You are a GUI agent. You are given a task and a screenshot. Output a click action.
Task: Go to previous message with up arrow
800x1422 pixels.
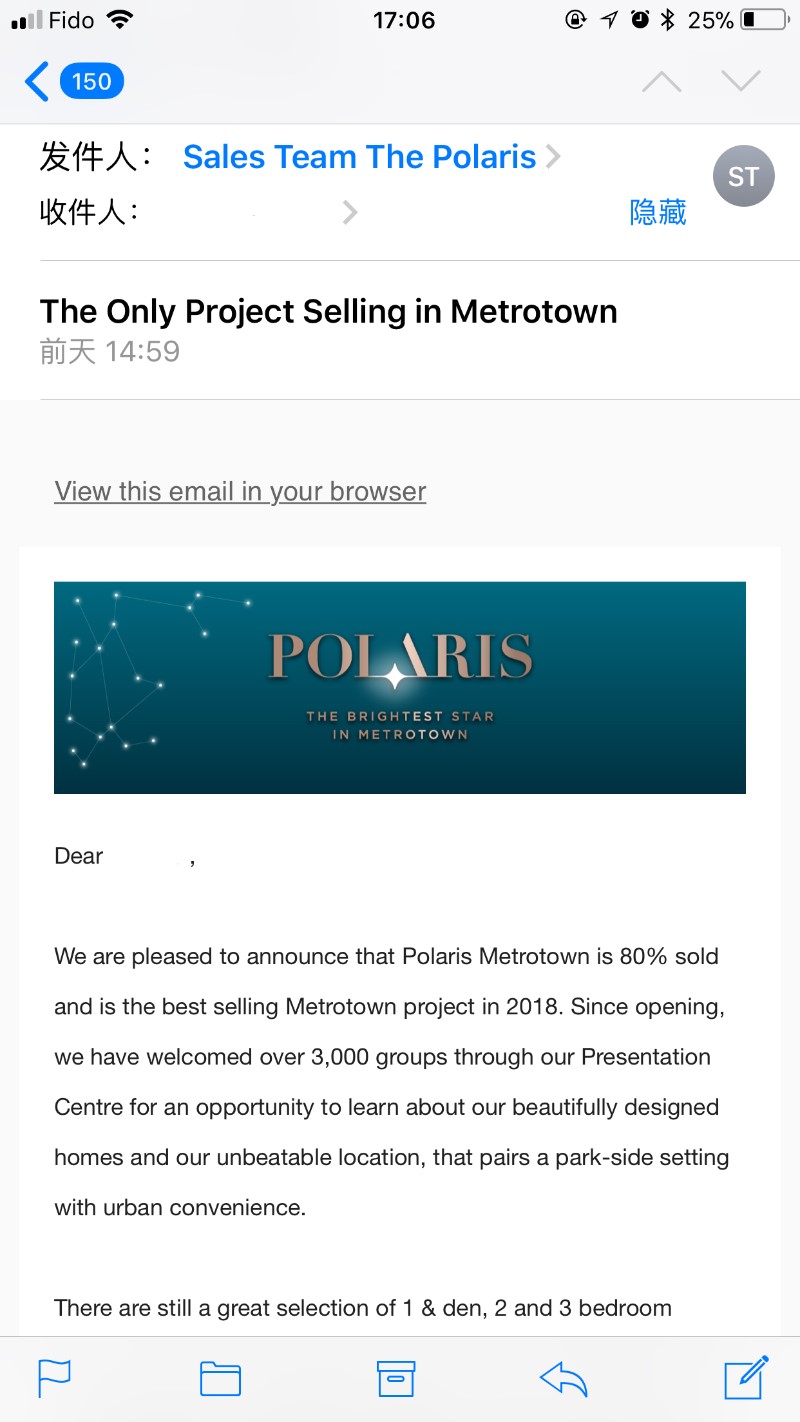(661, 82)
